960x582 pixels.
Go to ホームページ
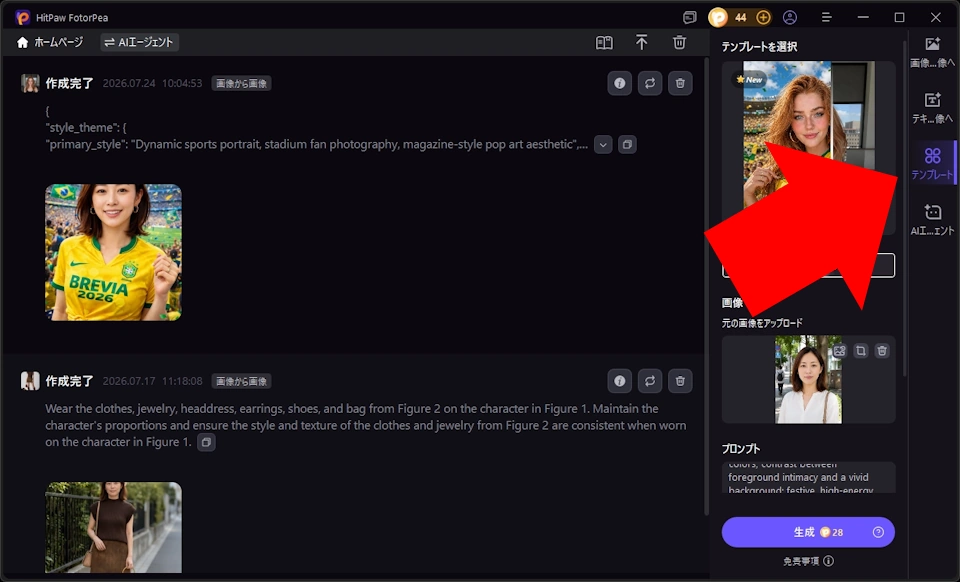coord(50,42)
